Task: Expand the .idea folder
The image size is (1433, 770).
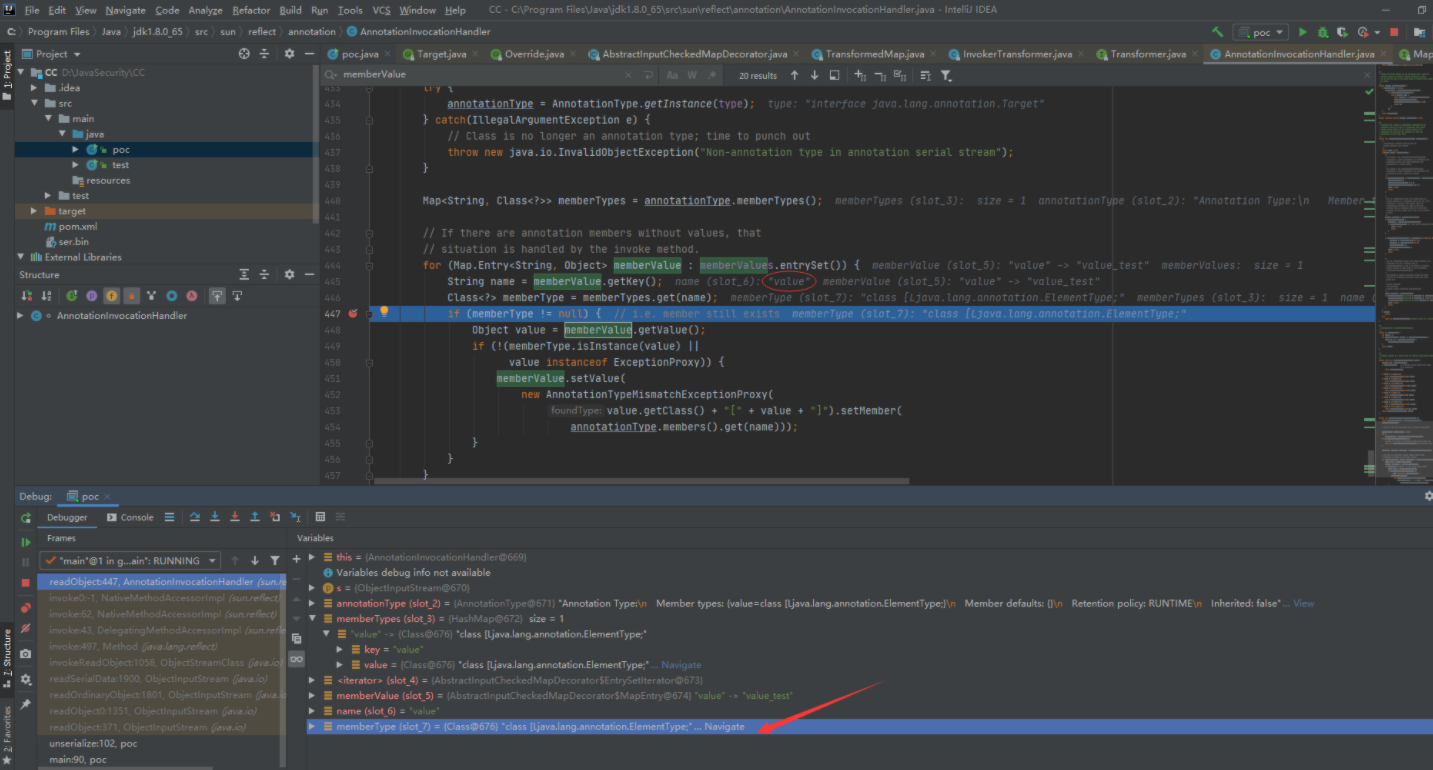Action: (x=36, y=88)
